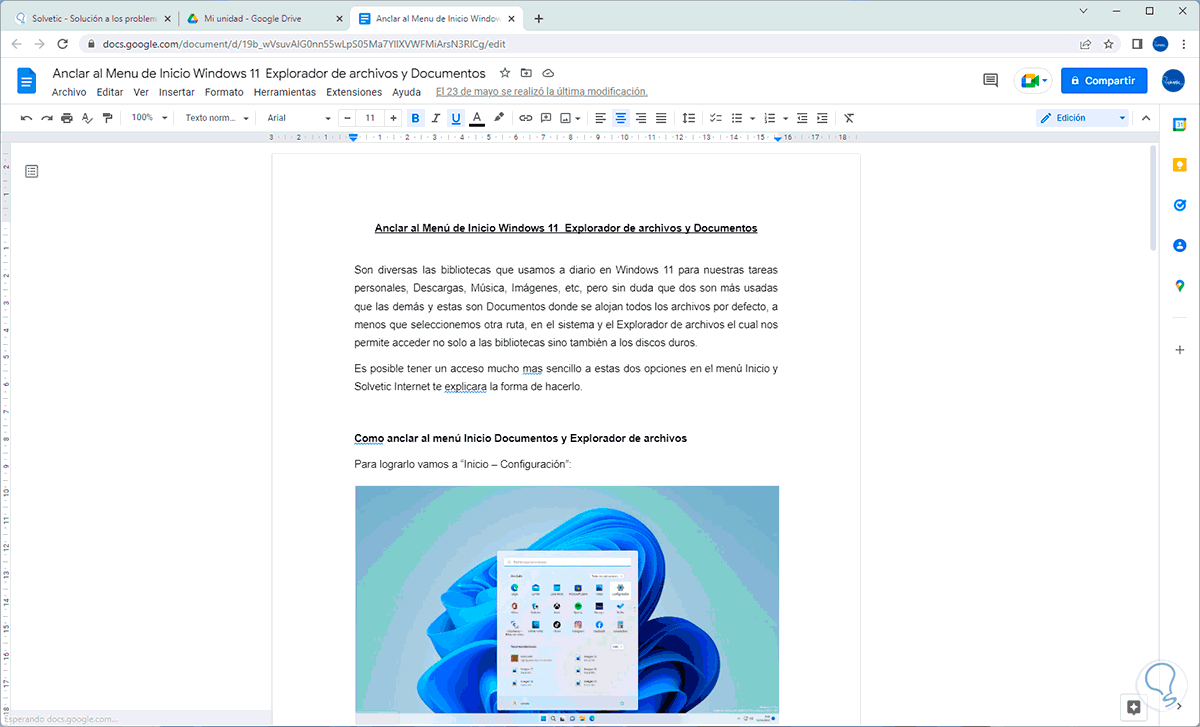Open the Formato menu
Viewport: 1200px width, 727px height.
click(224, 92)
